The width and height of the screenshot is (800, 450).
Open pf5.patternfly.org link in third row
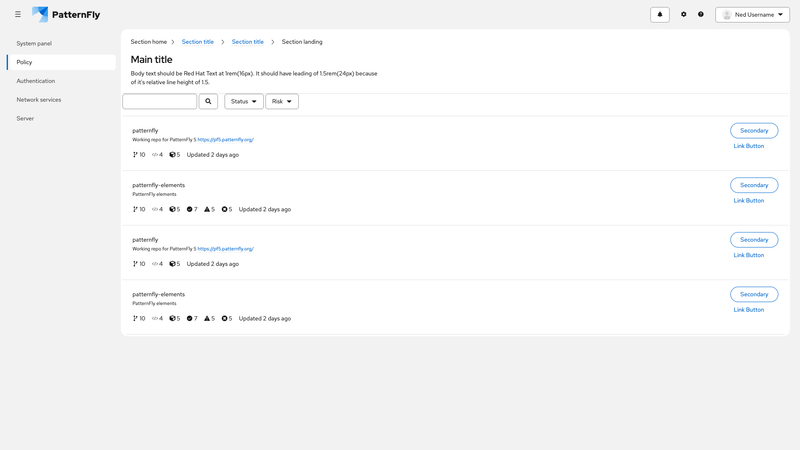[x=226, y=248]
